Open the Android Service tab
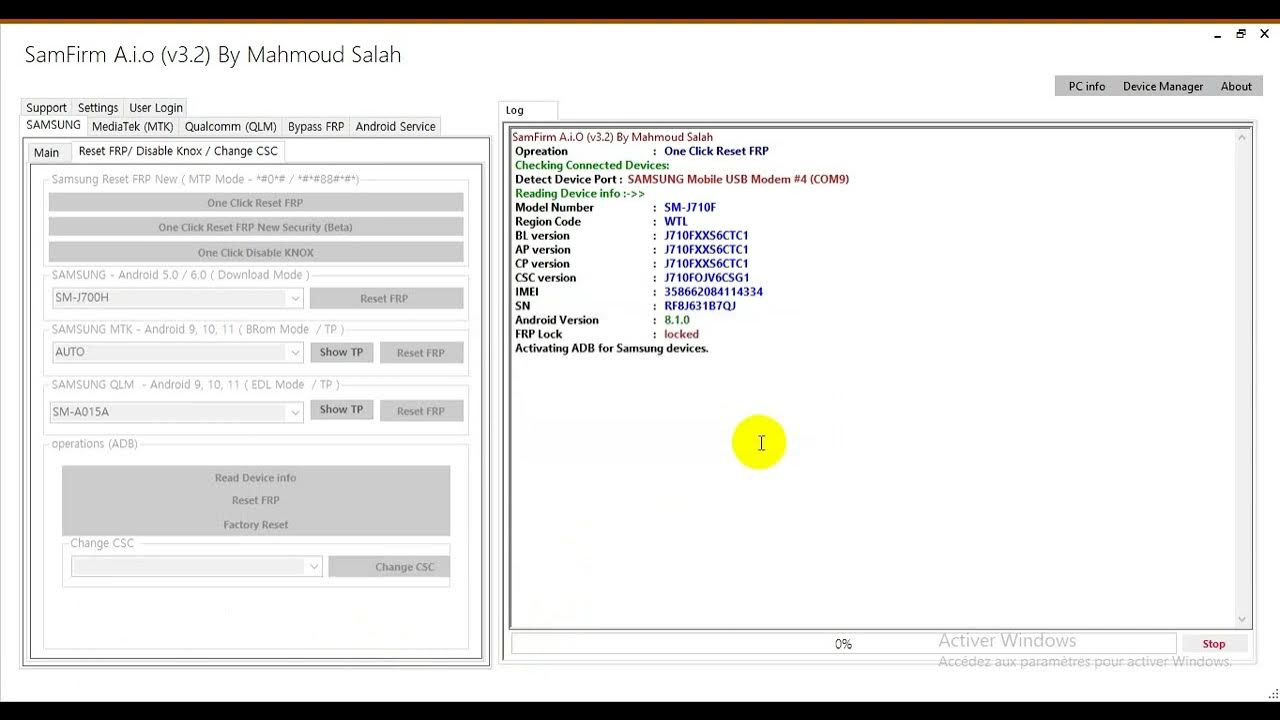 tap(395, 127)
